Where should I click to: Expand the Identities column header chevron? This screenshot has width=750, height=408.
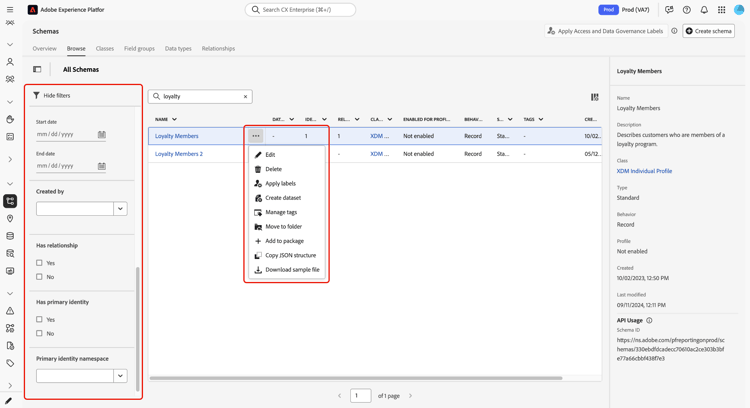[x=324, y=119]
